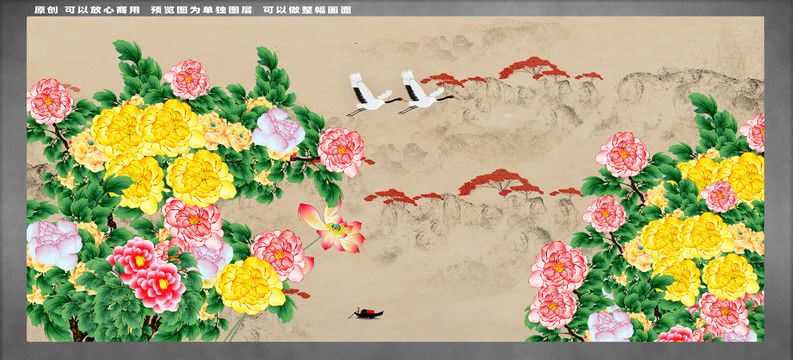
Task: Click the pink peony left of cranes
Action: pos(341,152)
